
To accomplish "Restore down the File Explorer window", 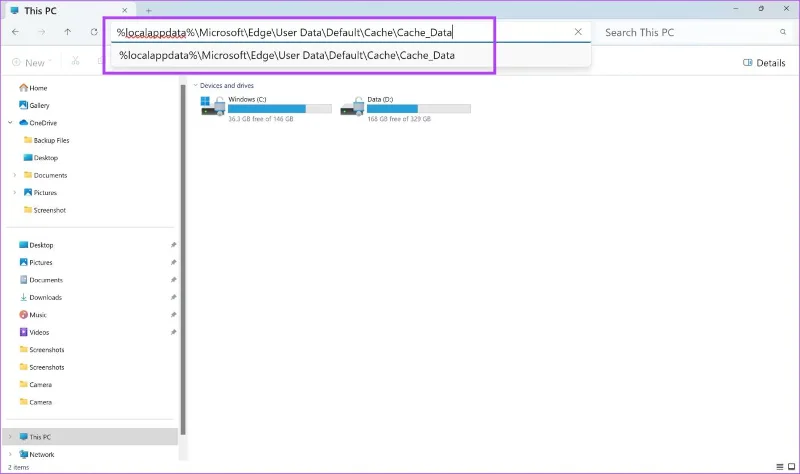I will [x=761, y=9].
